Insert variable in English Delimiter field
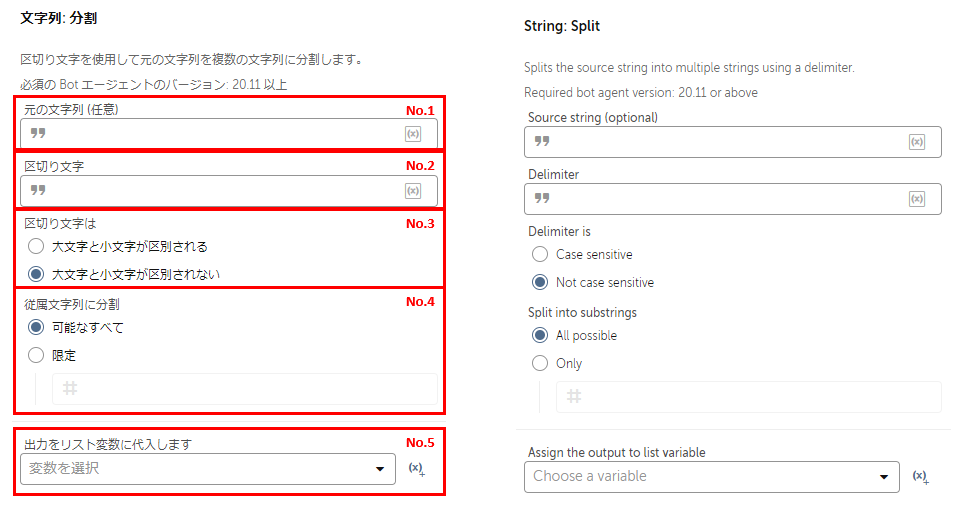Screen dimensions: 974x508 pyautogui.click(x=917, y=199)
